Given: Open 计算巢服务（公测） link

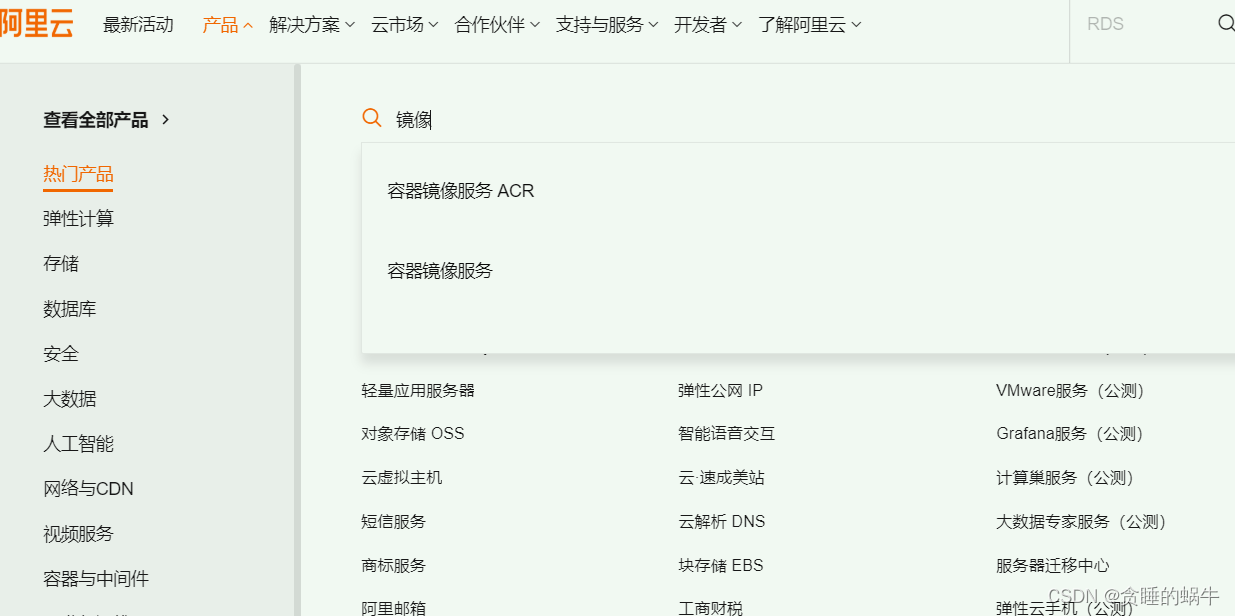Looking at the screenshot, I should pyautogui.click(x=1066, y=477).
